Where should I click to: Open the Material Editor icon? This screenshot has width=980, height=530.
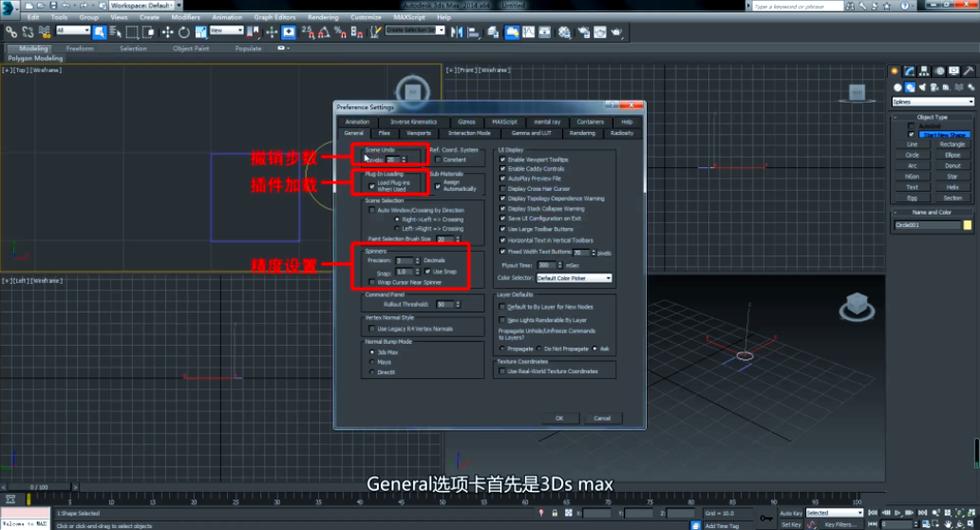564,32
